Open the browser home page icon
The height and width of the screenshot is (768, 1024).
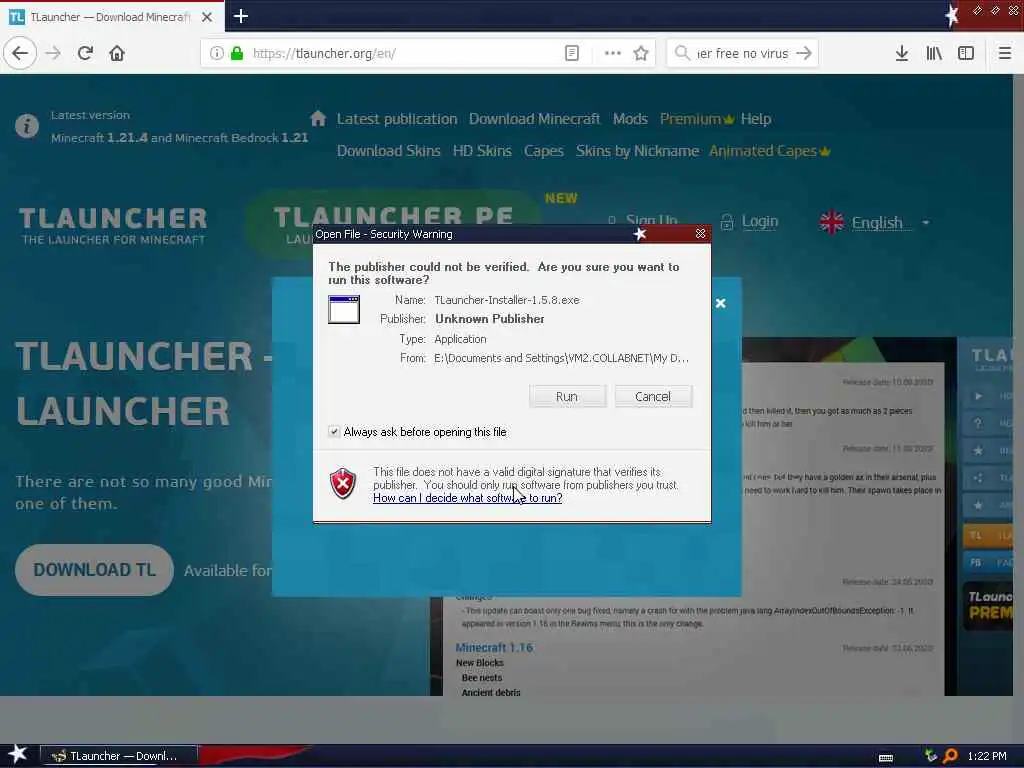pos(117,53)
